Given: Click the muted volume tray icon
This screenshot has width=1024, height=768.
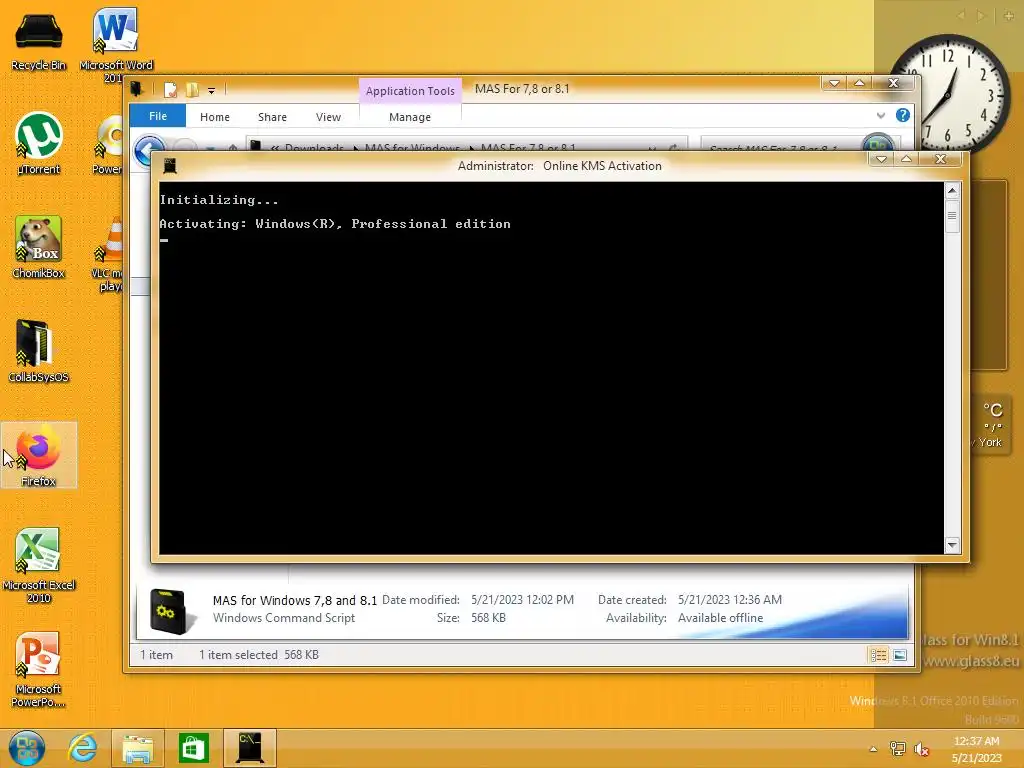Looking at the screenshot, I should [x=921, y=749].
